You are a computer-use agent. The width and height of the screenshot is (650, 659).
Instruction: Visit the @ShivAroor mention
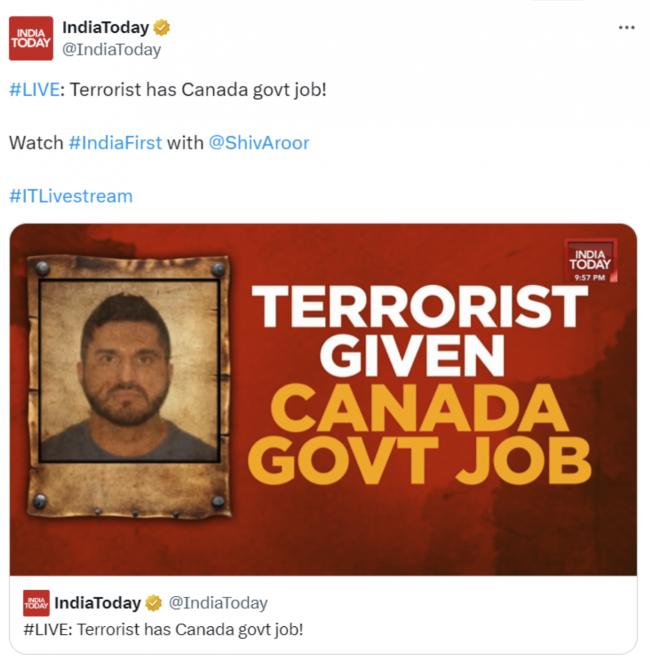click(259, 143)
